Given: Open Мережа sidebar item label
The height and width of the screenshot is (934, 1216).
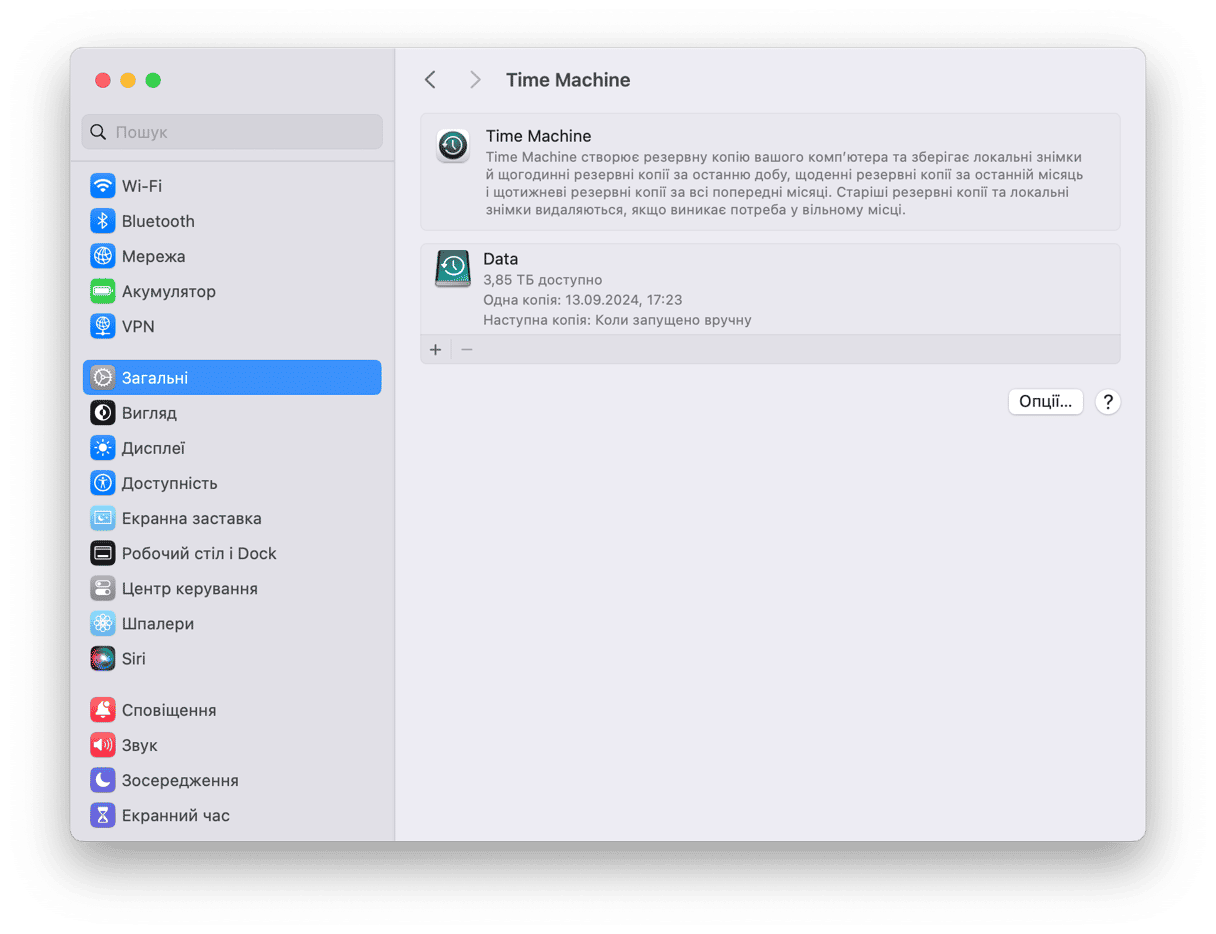Looking at the screenshot, I should click(x=153, y=256).
